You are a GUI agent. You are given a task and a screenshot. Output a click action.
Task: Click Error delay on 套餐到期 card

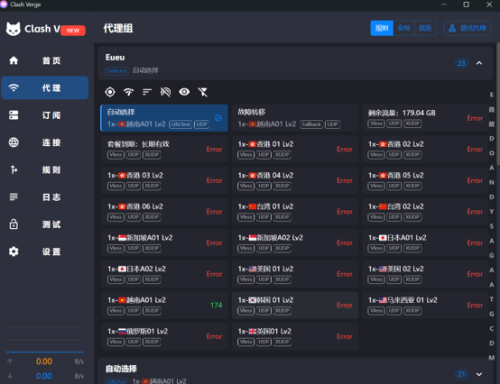point(214,149)
